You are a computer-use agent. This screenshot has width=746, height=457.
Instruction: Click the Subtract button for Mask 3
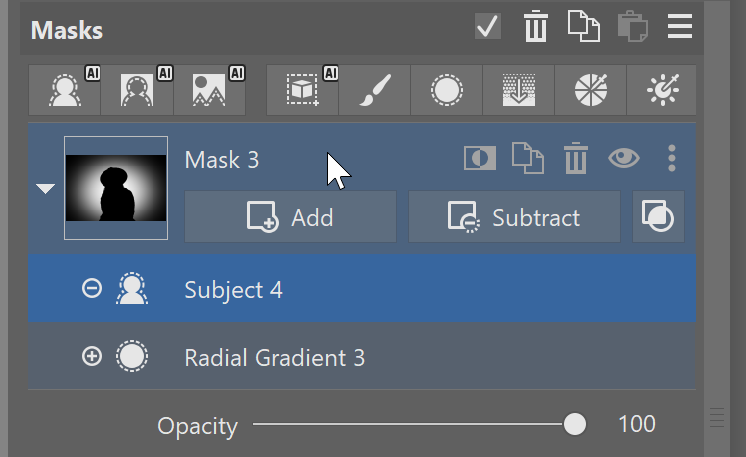pos(514,217)
